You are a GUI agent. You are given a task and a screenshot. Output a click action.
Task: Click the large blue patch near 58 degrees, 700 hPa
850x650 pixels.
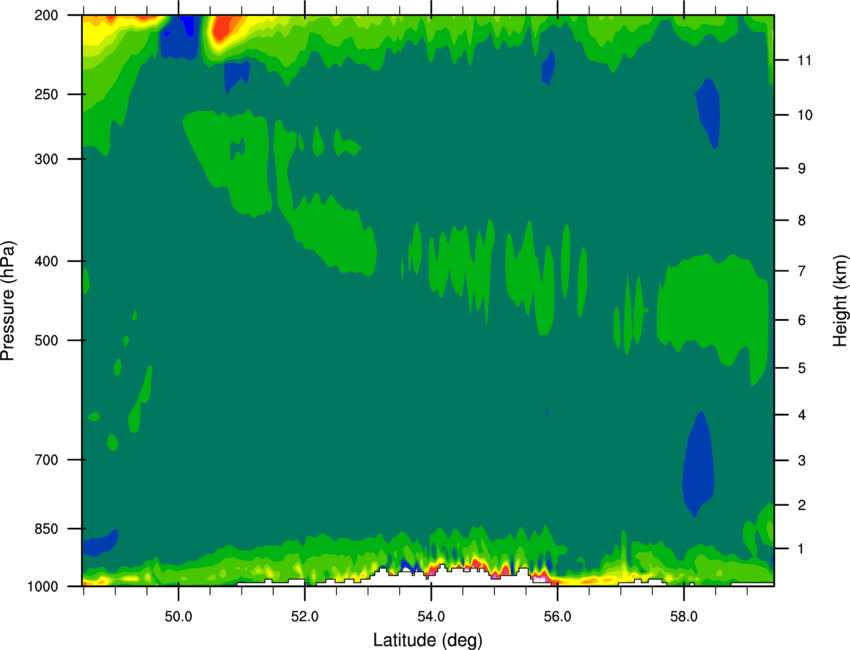(698, 465)
